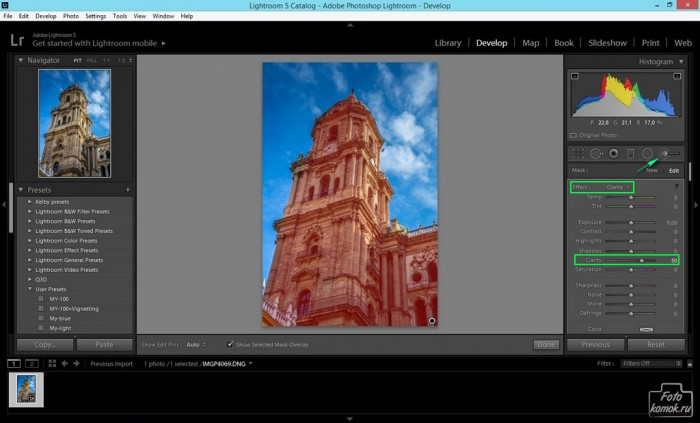This screenshot has width=700, height=423.
Task: Collapse the Histogram panel
Action: click(681, 62)
